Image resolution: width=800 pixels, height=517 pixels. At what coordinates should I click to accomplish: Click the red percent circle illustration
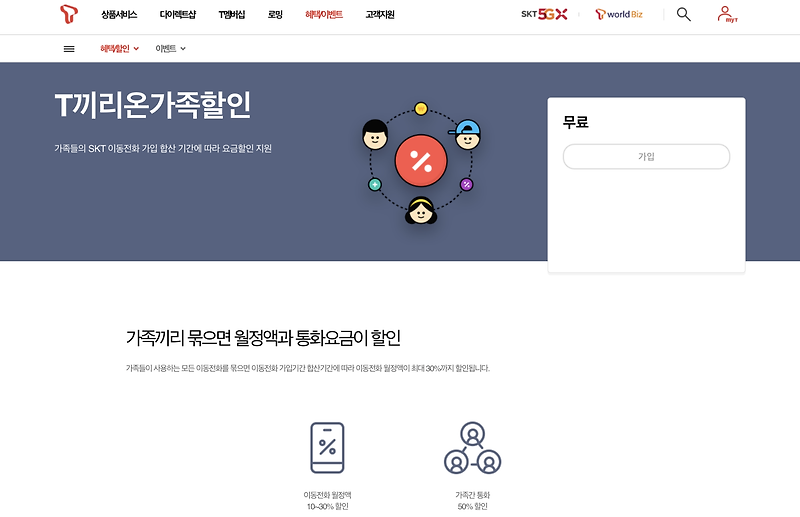(421, 160)
